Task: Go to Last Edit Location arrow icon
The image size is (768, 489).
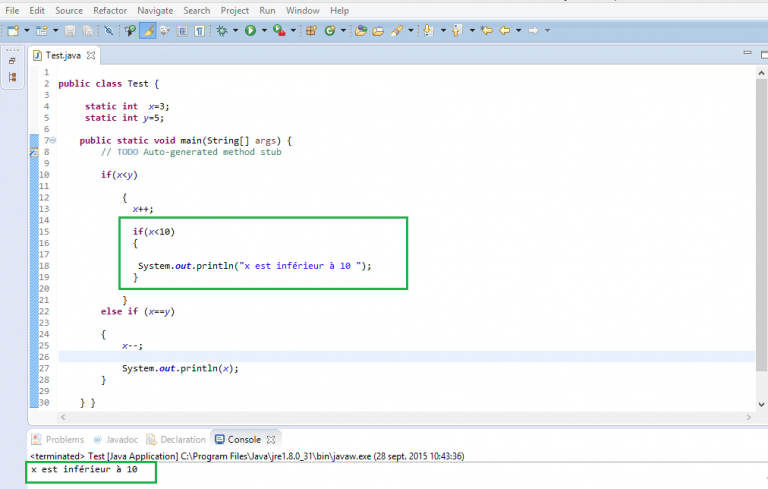Action: (x=487, y=31)
